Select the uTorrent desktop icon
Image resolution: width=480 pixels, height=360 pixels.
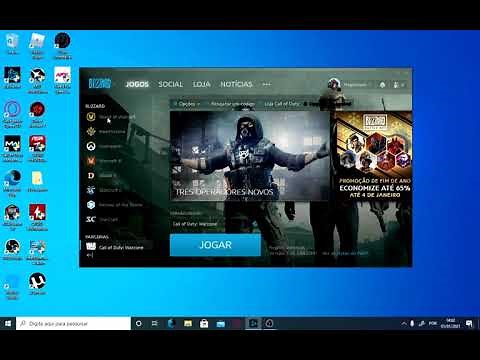click(x=37, y=284)
